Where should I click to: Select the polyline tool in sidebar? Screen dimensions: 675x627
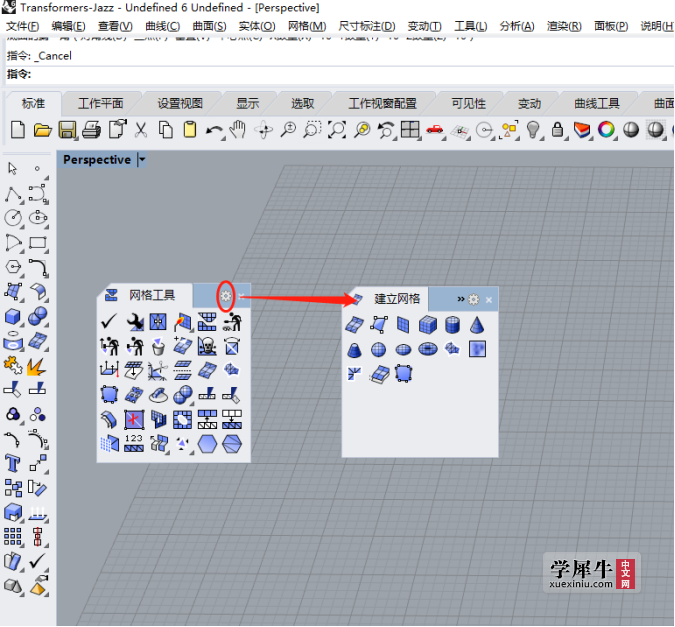click(13, 194)
